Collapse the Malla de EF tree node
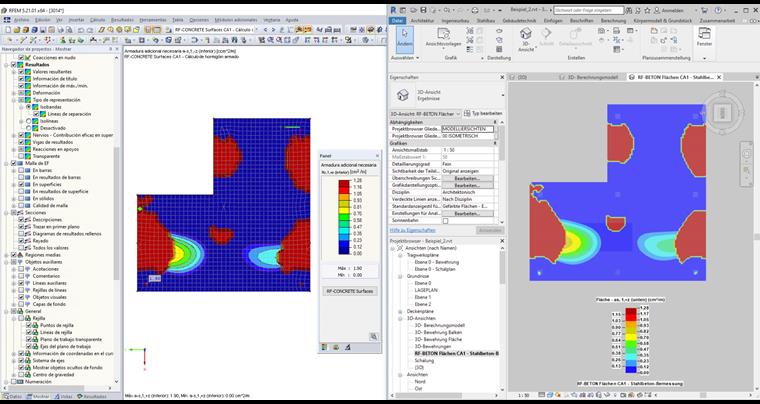760x404 pixels. click(6, 163)
